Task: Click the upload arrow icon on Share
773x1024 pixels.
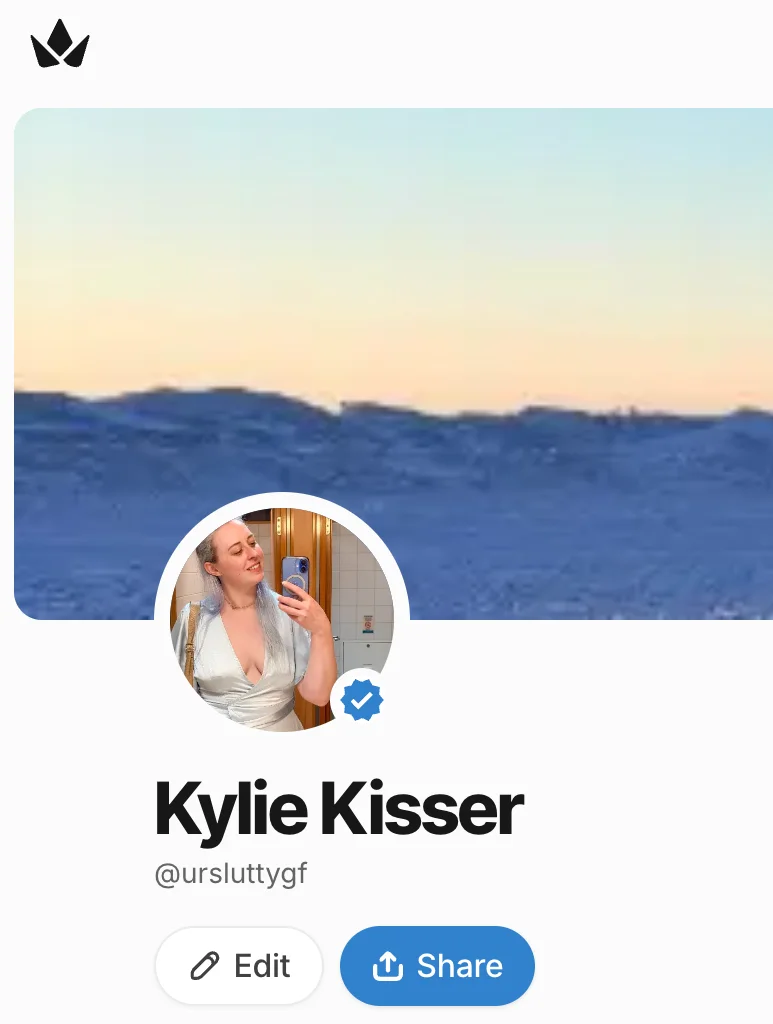Action: tap(387, 966)
